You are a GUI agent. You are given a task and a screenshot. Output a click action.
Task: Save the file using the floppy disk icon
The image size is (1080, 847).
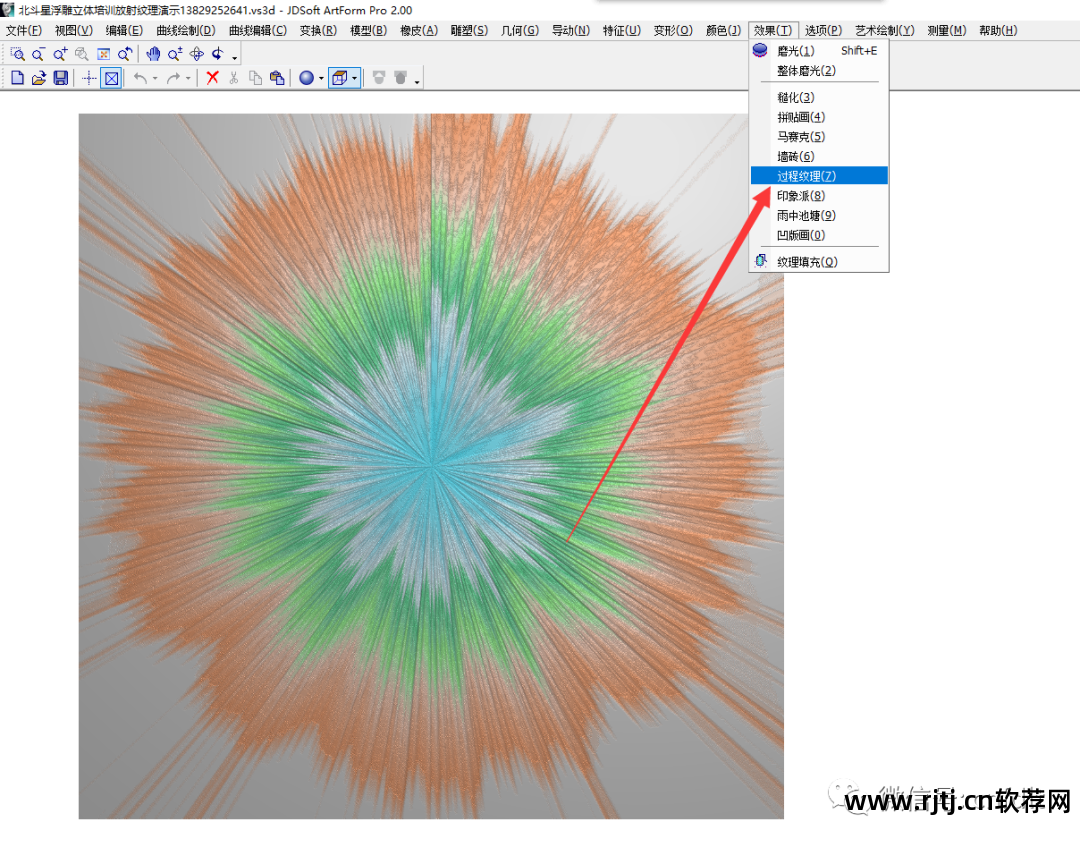tap(61, 78)
